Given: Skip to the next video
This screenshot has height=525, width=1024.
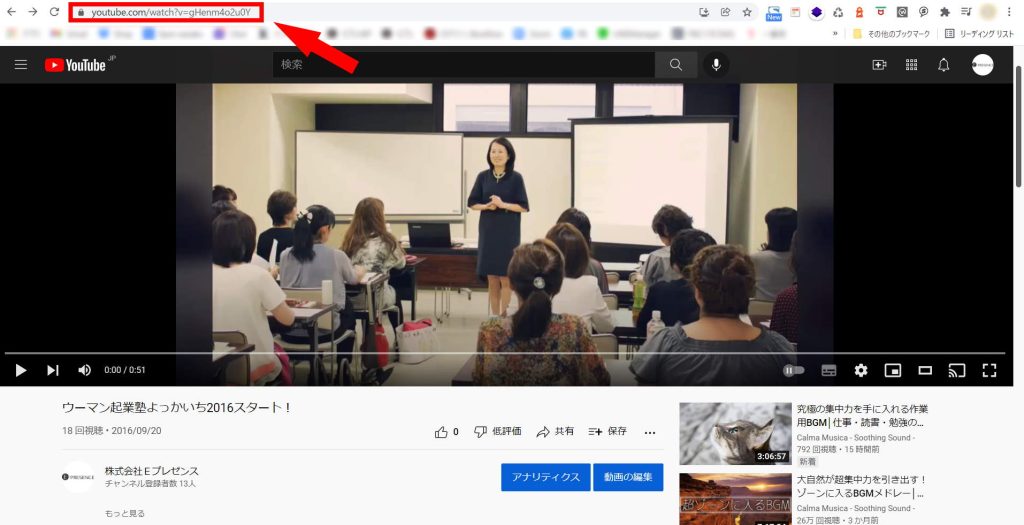Looking at the screenshot, I should 53,370.
